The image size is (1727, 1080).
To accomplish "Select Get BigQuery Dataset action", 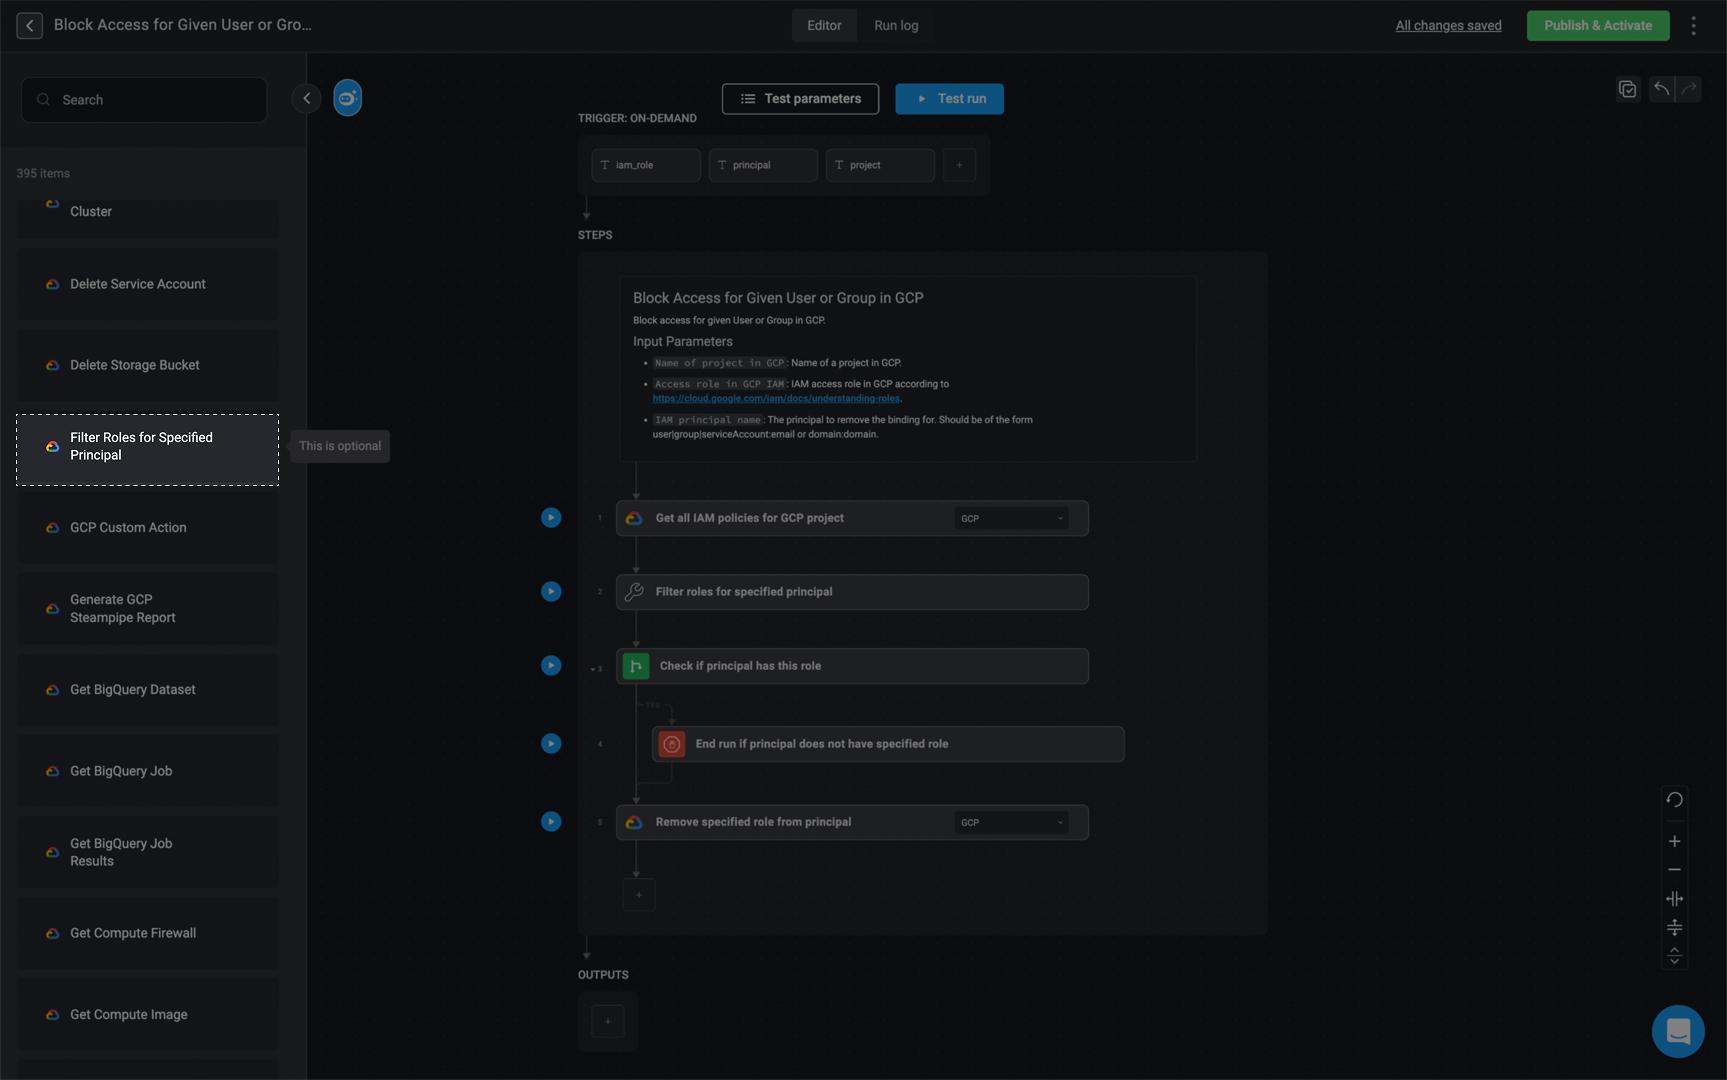I will [147, 690].
